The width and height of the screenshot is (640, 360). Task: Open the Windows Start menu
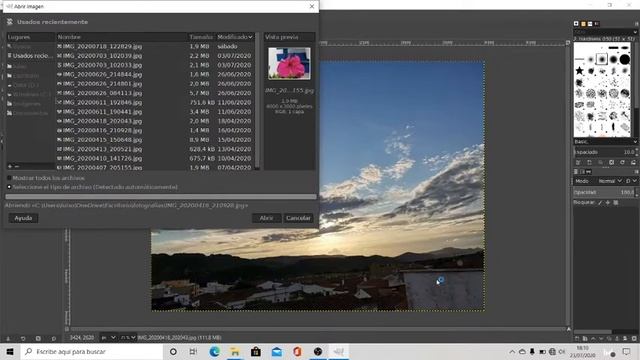tap(10, 351)
